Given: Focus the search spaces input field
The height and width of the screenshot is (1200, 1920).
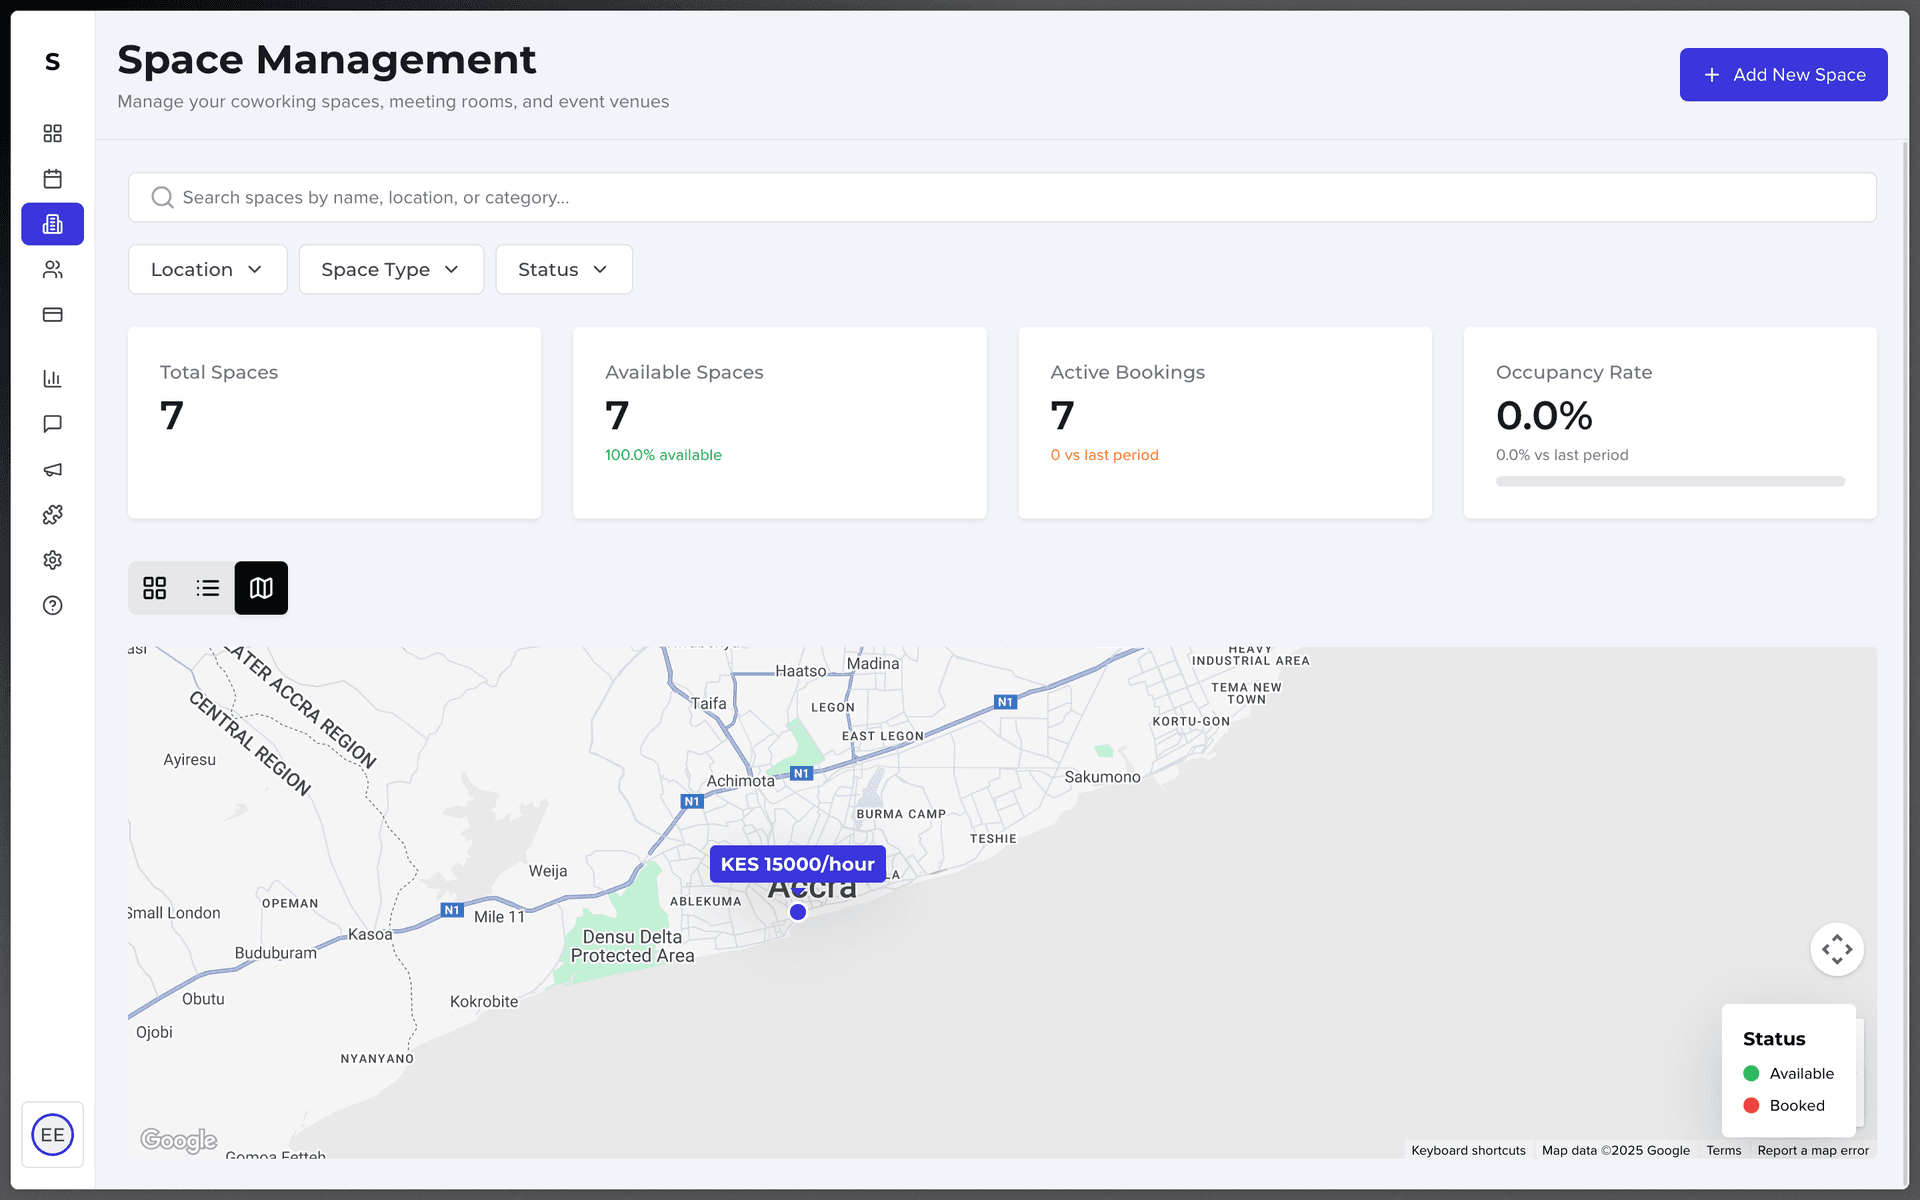Looking at the screenshot, I should (1000, 198).
